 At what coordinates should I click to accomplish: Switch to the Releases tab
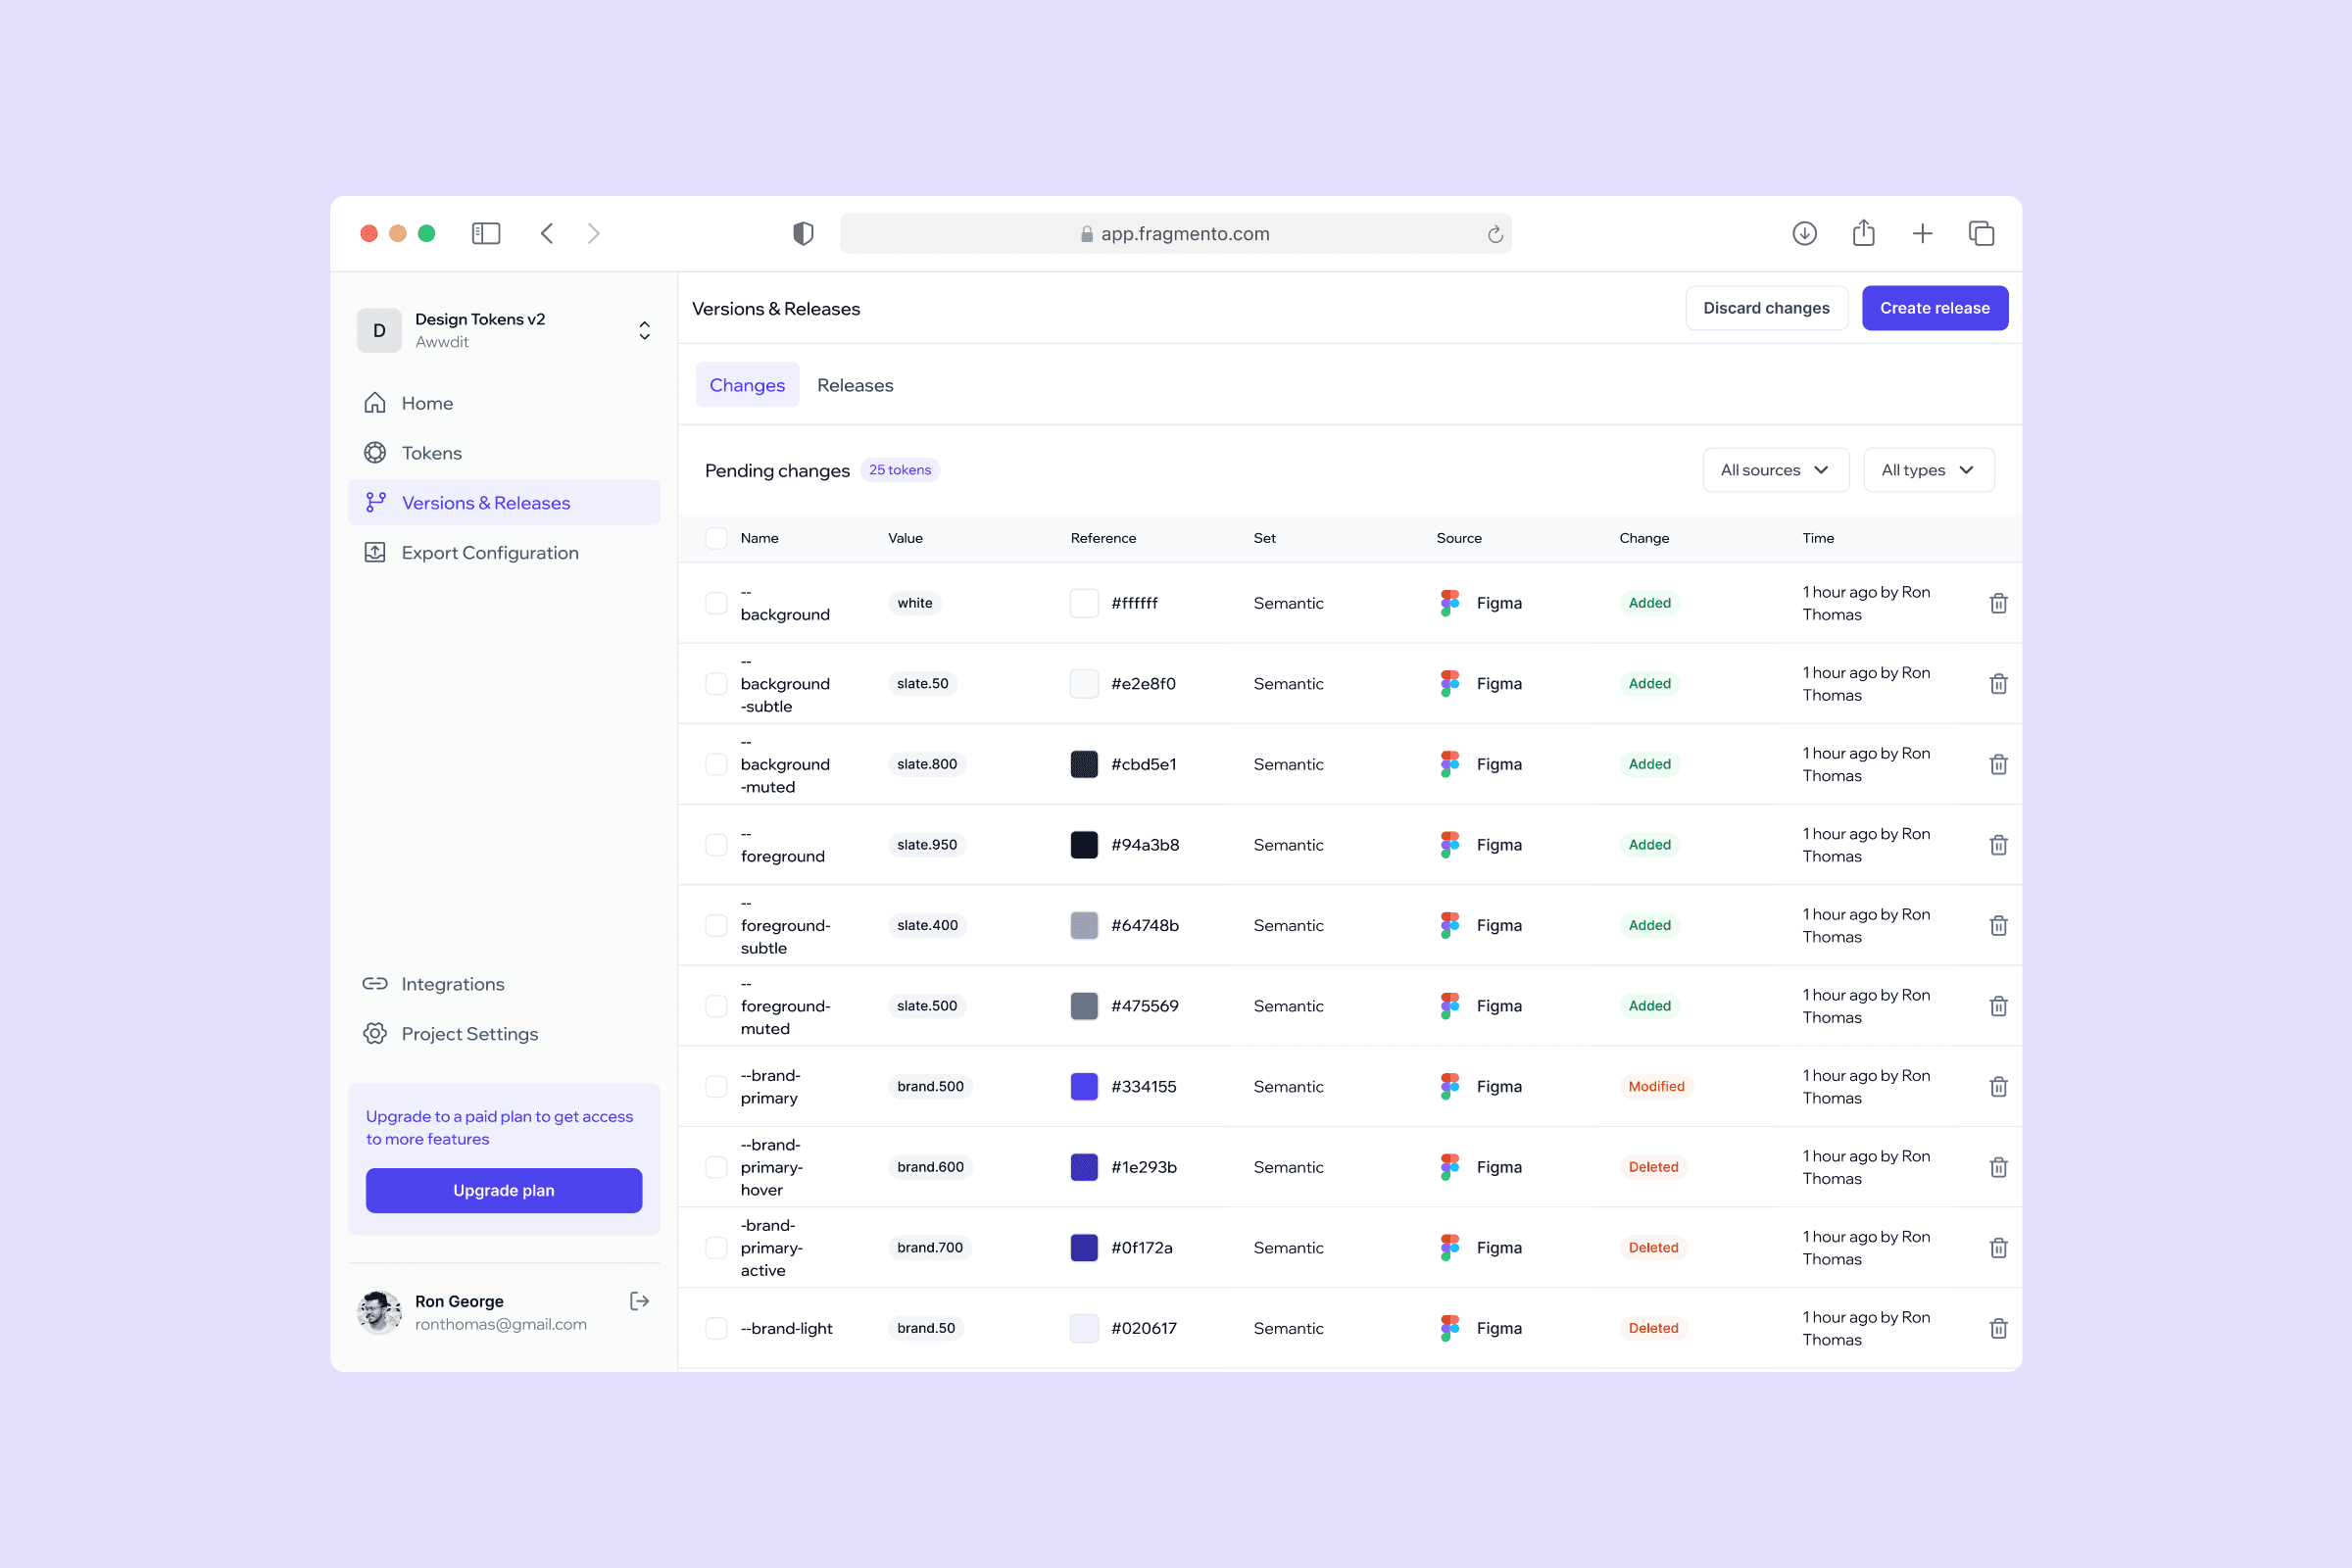point(854,385)
